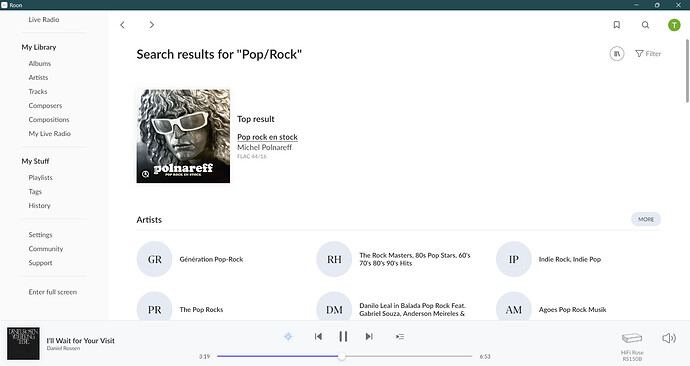Click the My Library heading
Screen dimensions: 690x366
[39, 47]
